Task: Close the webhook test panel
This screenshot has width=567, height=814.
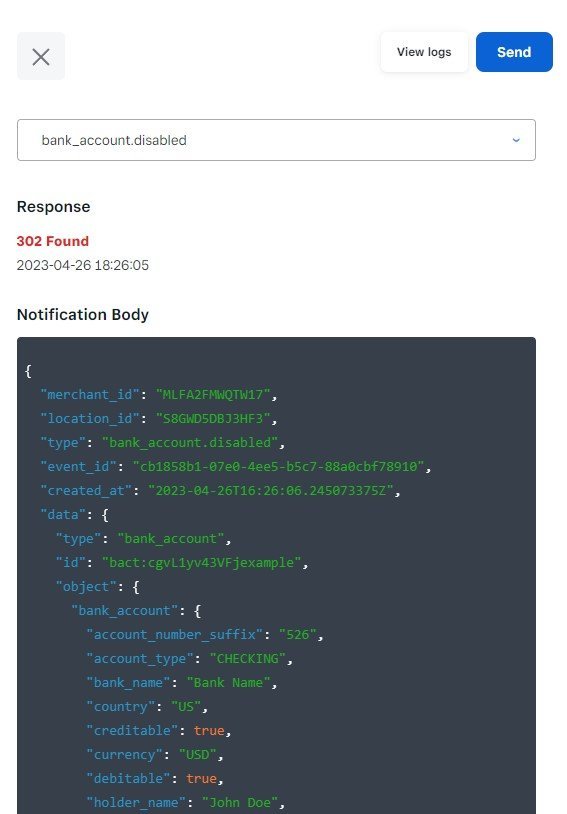Action: point(41,56)
